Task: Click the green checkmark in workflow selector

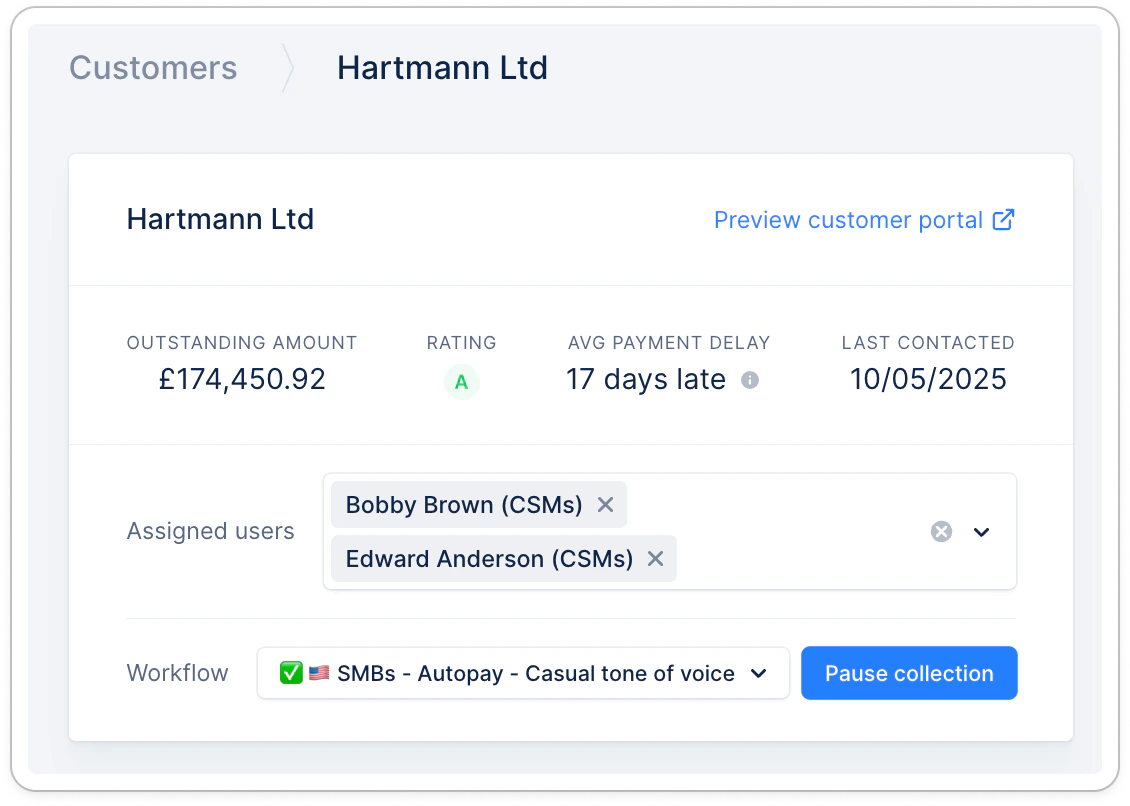Action: coord(291,673)
